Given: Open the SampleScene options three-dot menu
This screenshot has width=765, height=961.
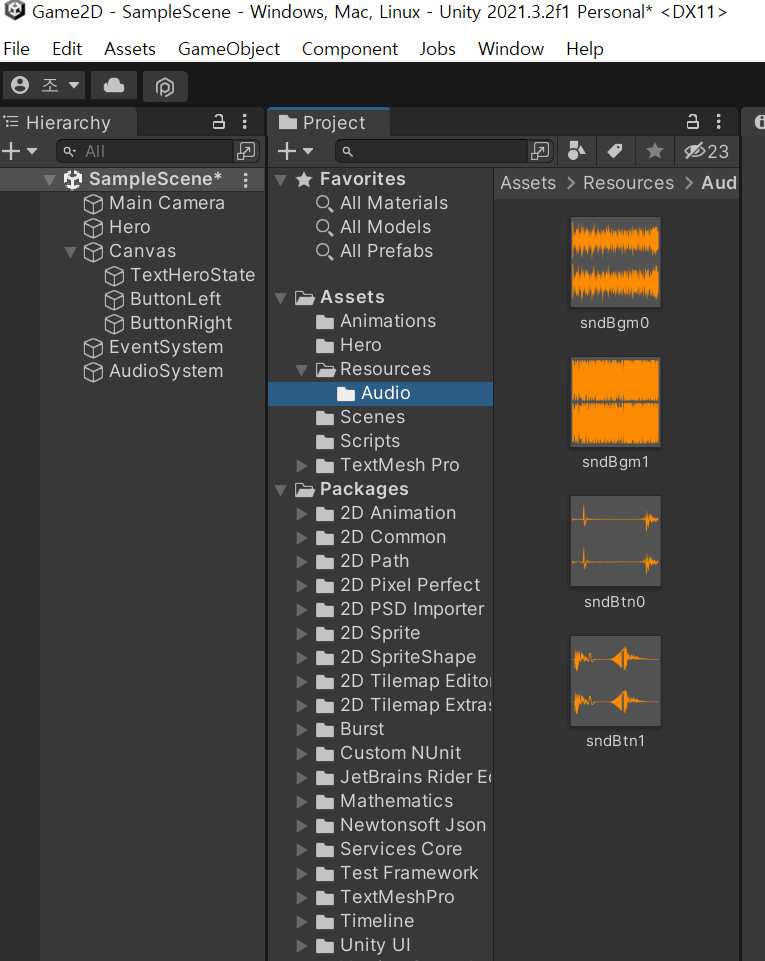Looking at the screenshot, I should [245, 180].
